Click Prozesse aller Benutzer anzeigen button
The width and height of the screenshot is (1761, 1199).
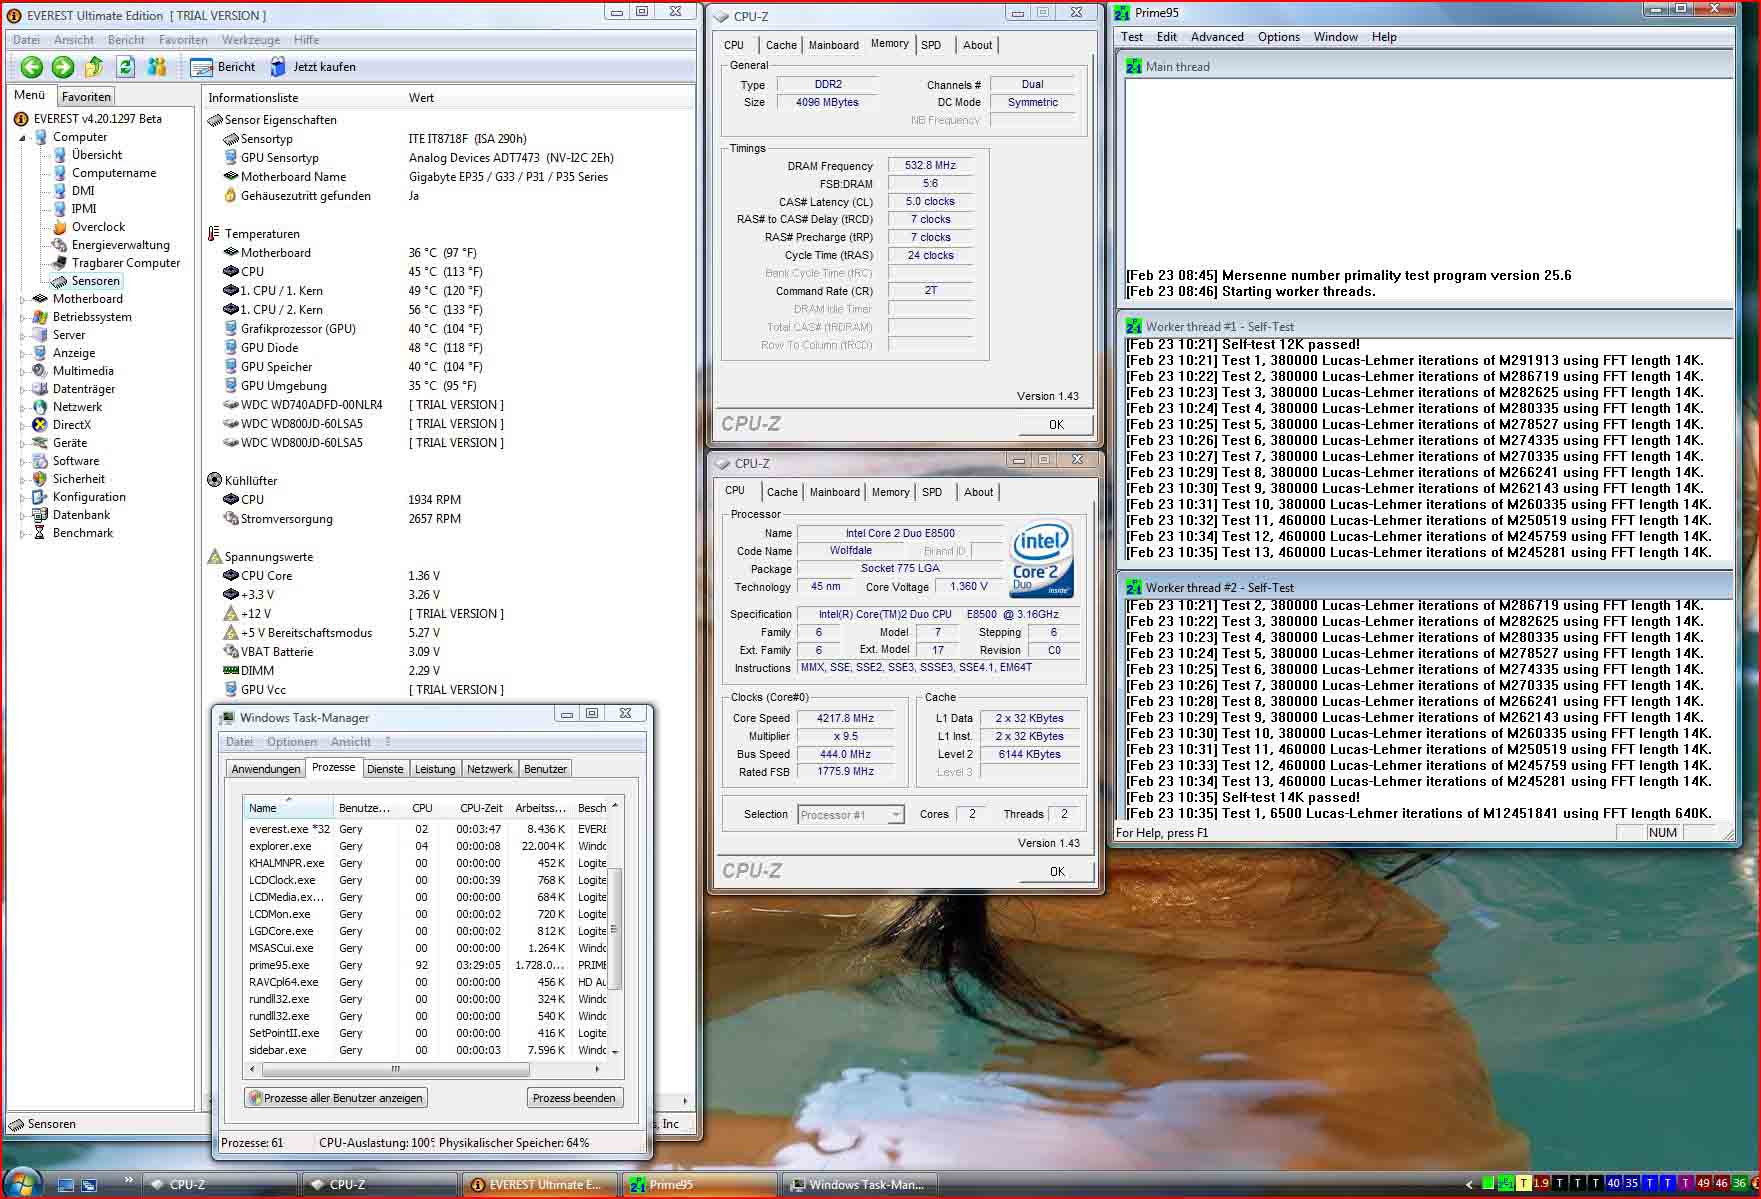[x=336, y=1098]
